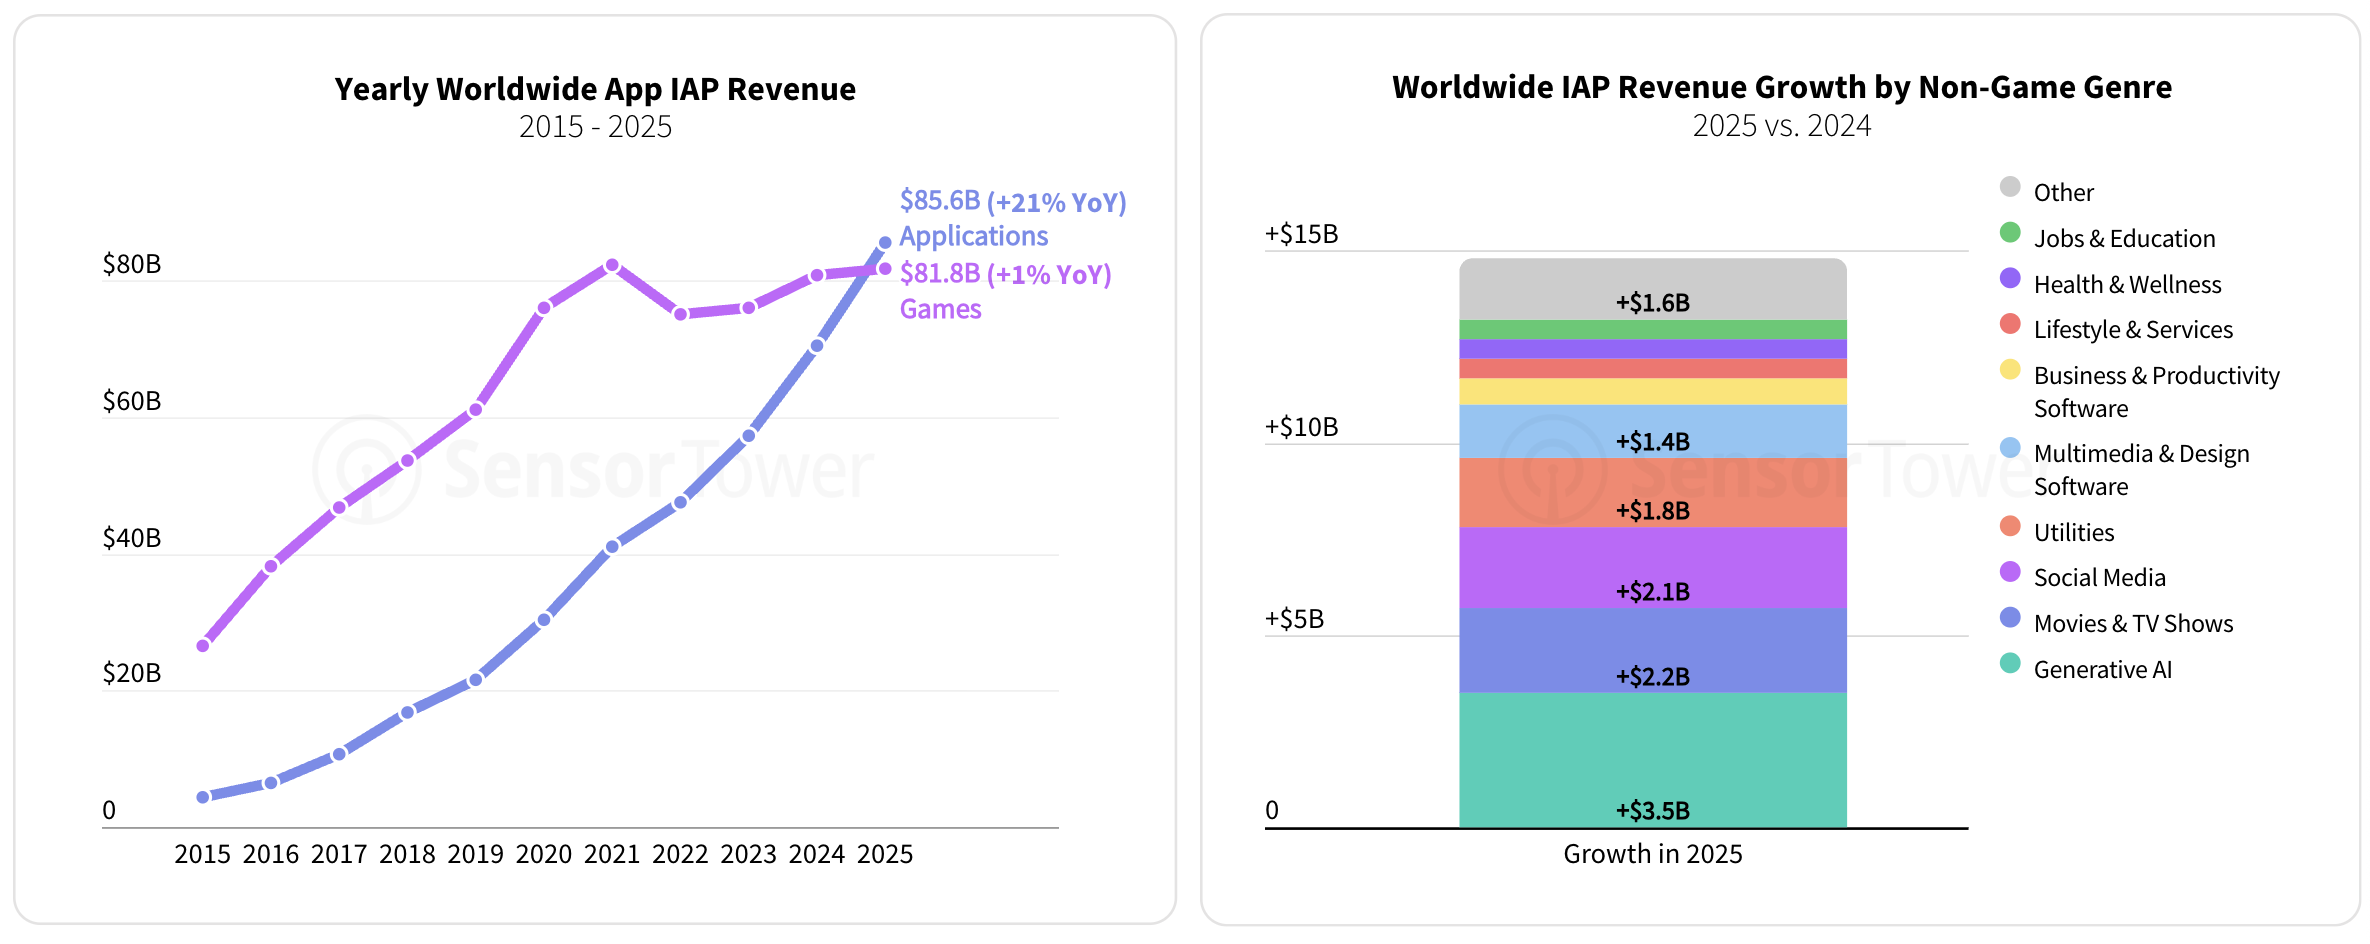Image resolution: width=2370 pixels, height=944 pixels.
Task: Click the '2015' x-axis label
Action: 203,854
